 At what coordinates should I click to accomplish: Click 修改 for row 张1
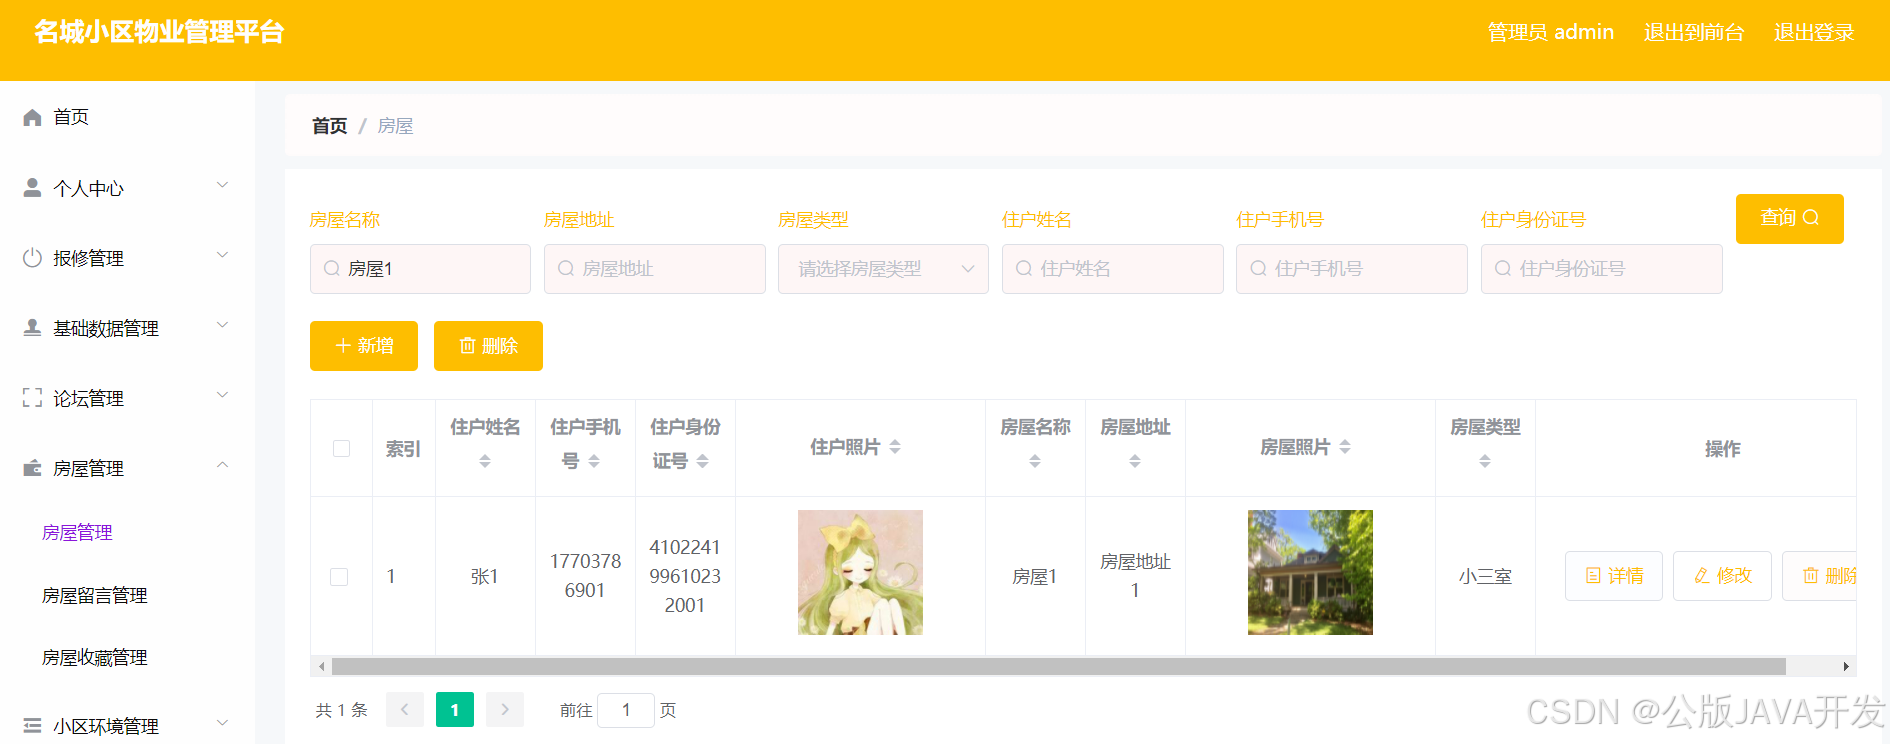pyautogui.click(x=1722, y=576)
